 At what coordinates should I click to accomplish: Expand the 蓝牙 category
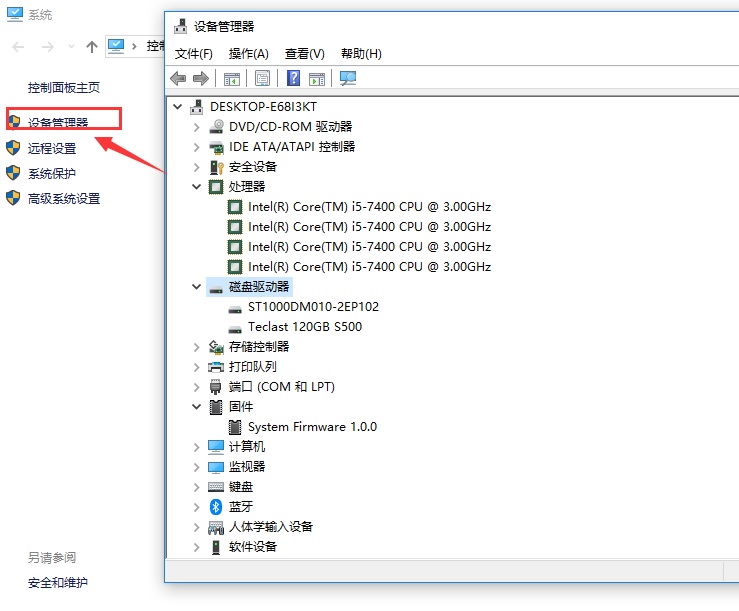coord(197,507)
